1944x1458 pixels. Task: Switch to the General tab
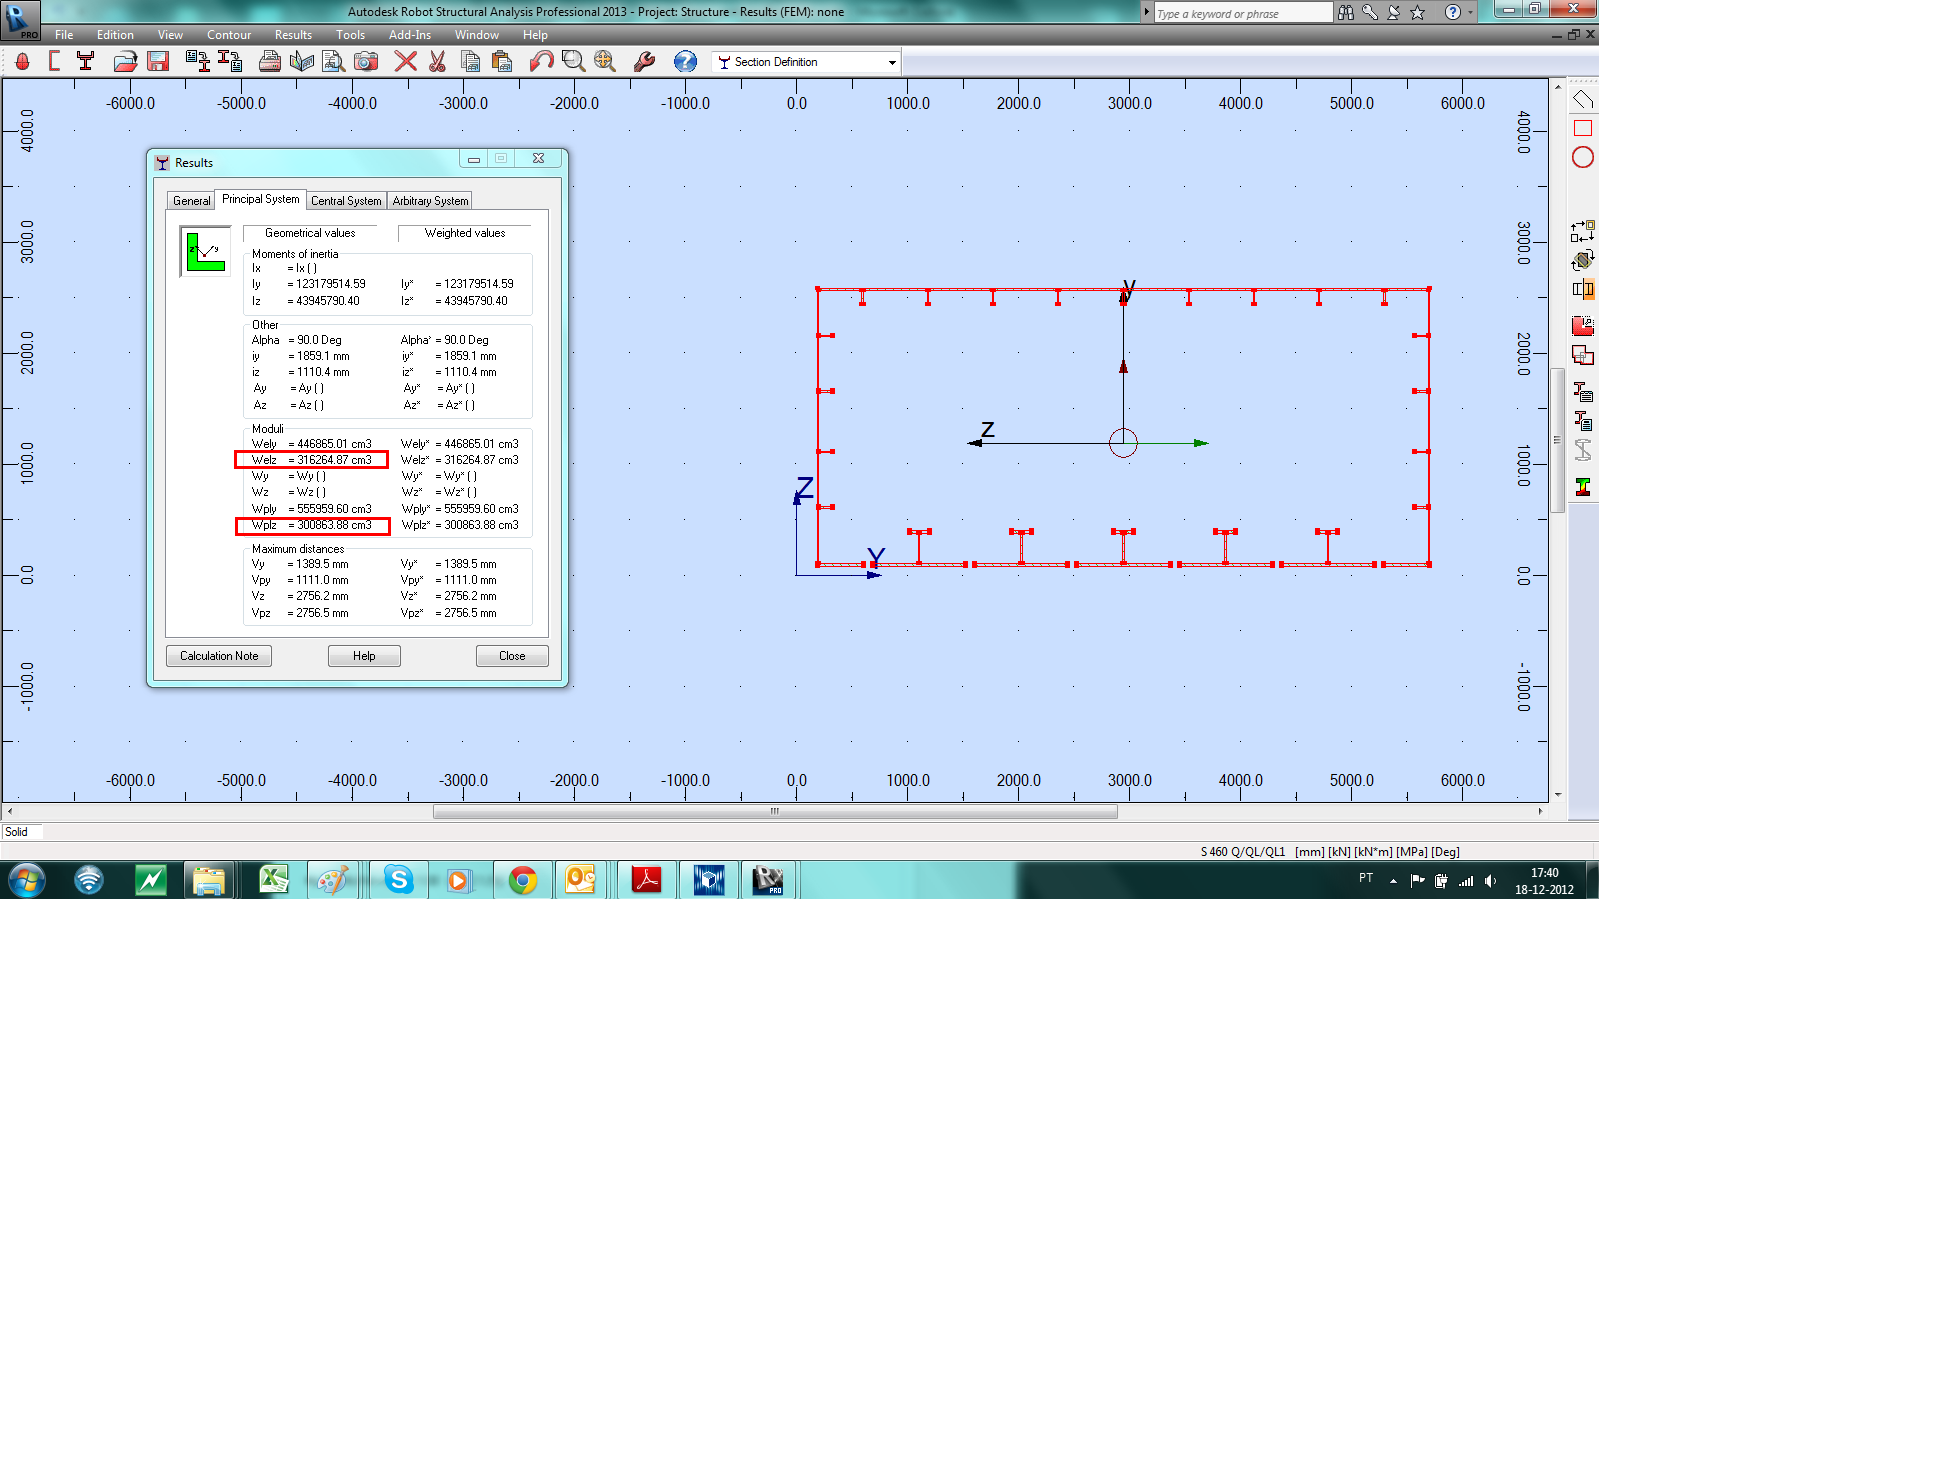coord(191,201)
